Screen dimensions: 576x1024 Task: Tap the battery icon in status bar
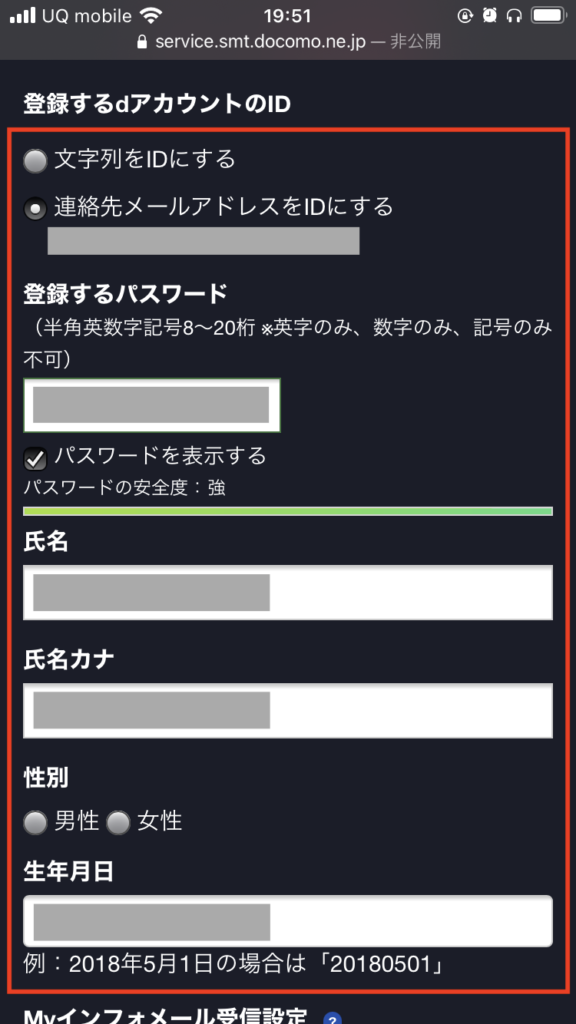[549, 15]
